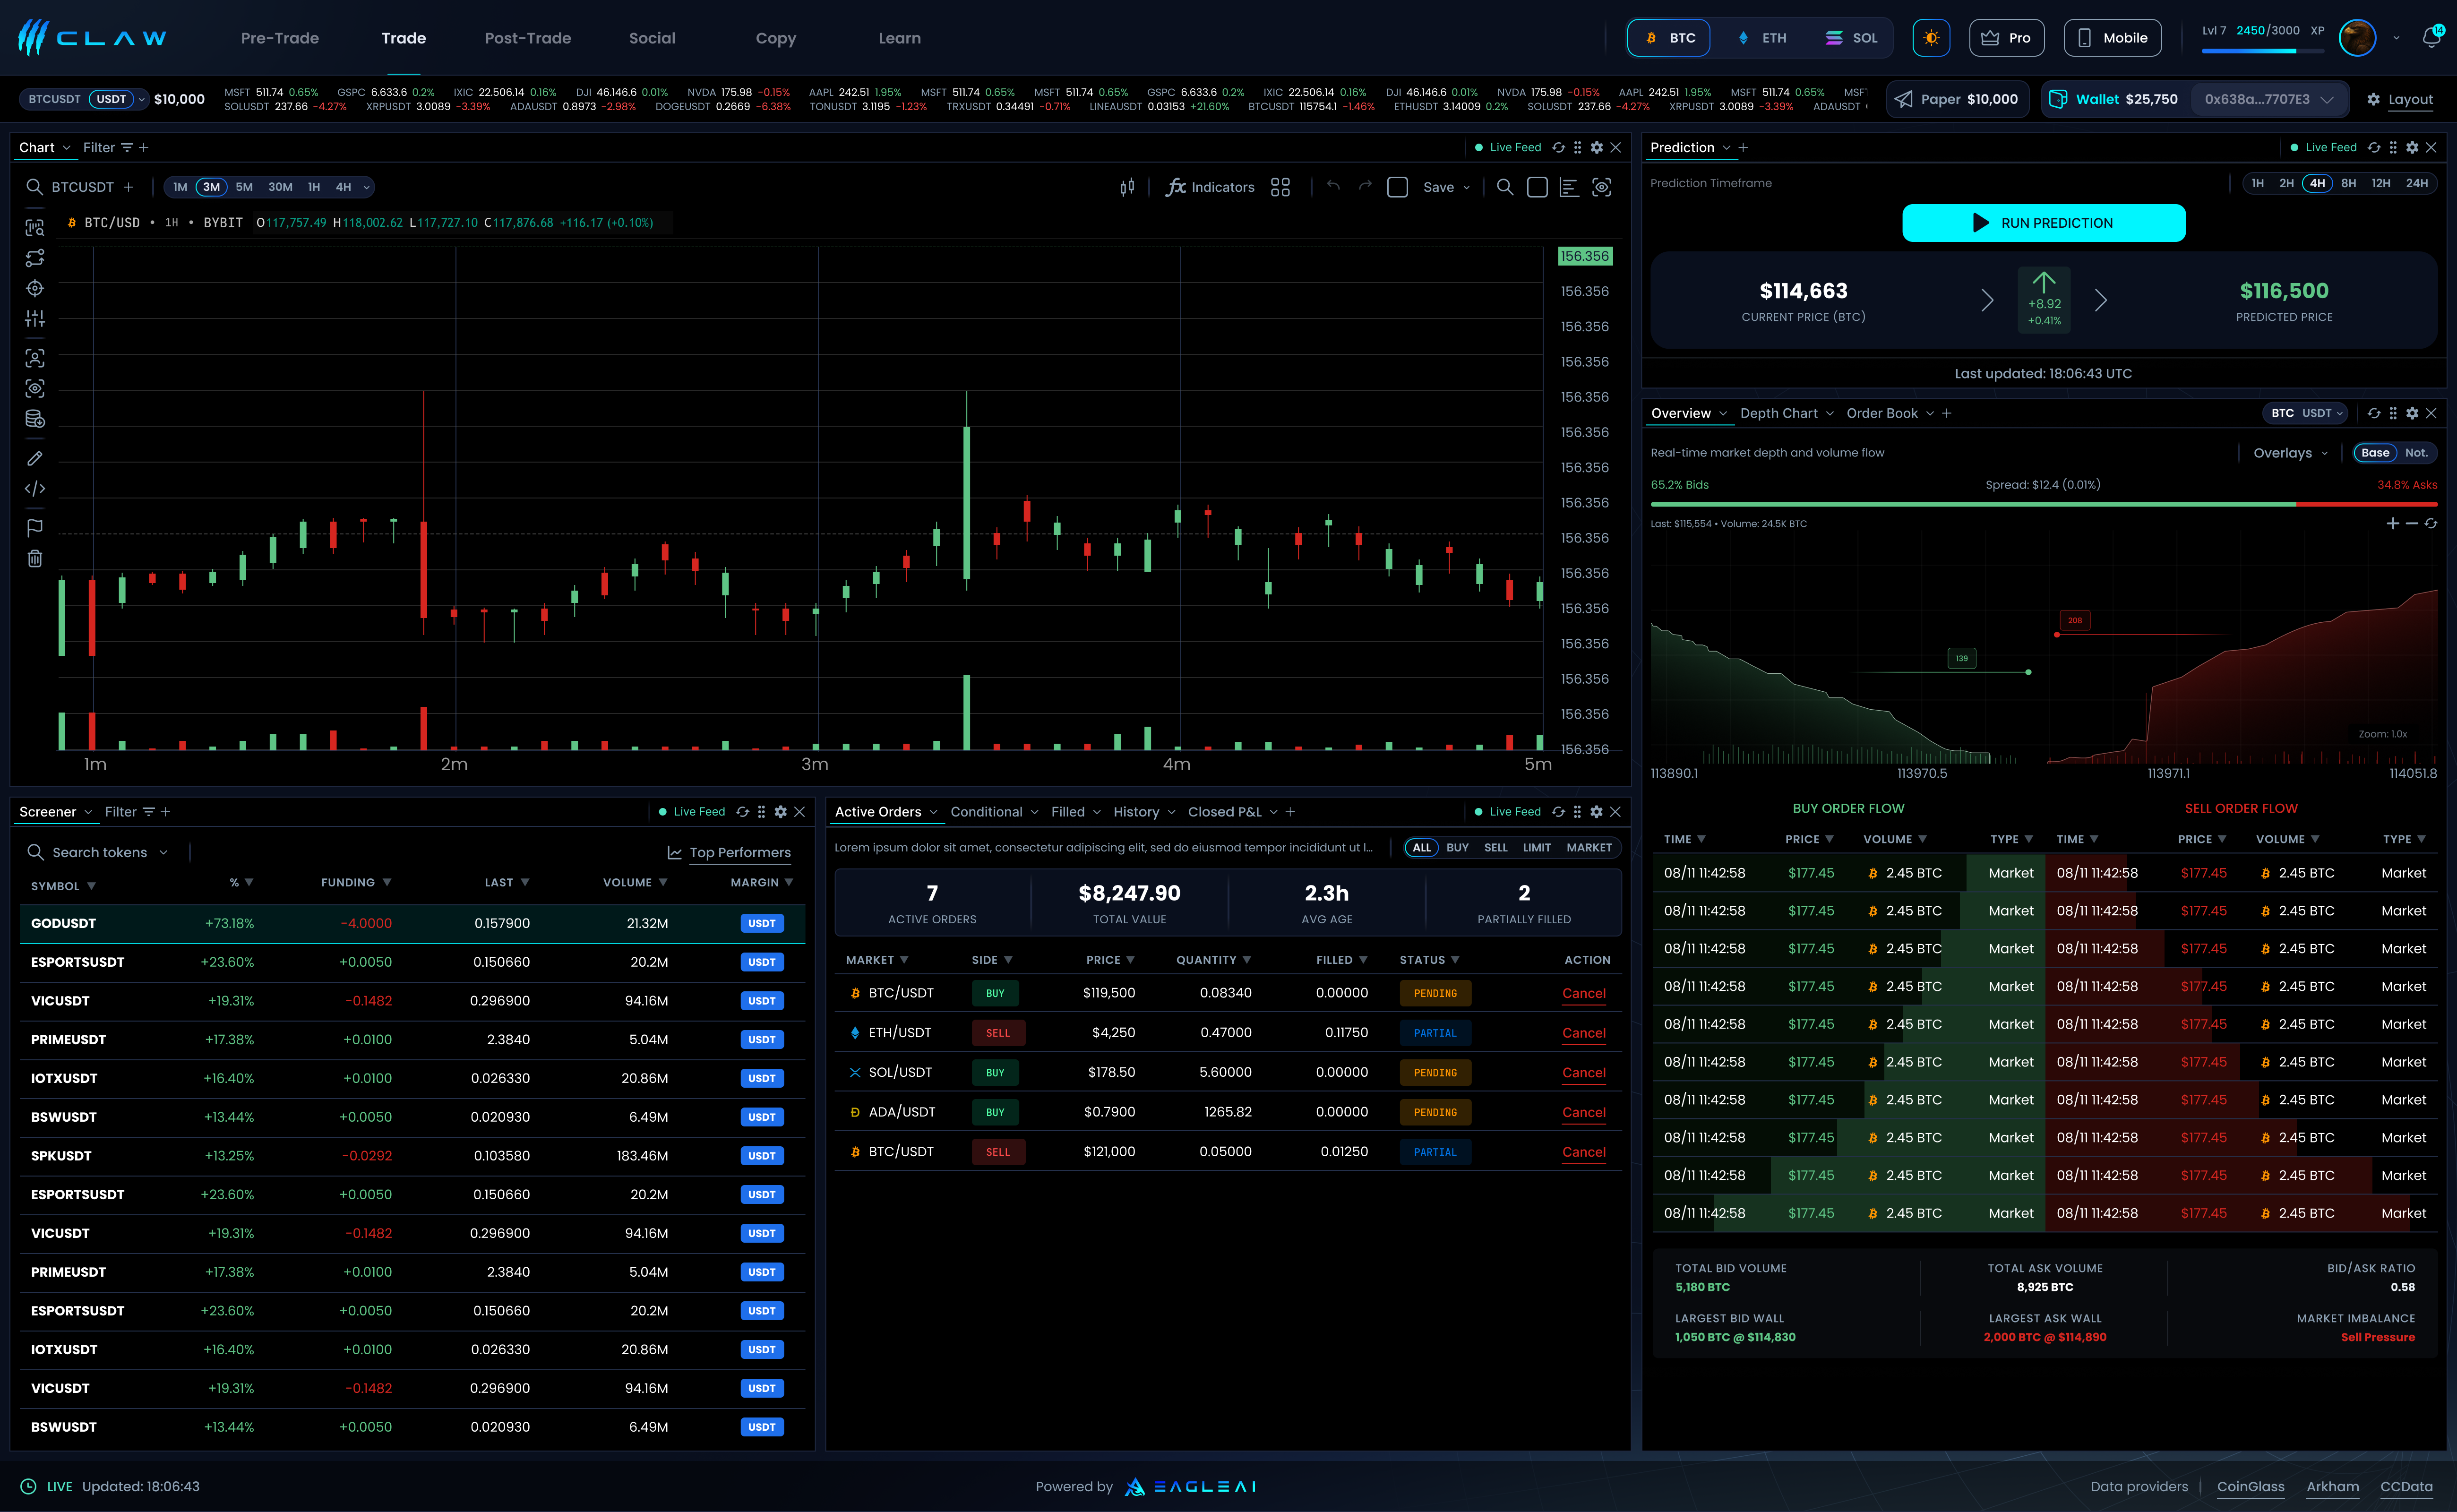Switch the asset toggle to ETH

click(x=1763, y=38)
